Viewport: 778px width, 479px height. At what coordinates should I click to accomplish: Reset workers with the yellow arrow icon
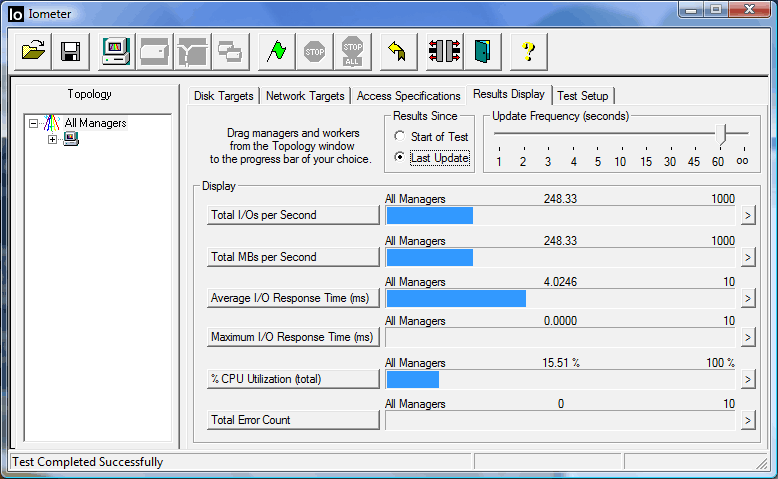pyautogui.click(x=398, y=51)
